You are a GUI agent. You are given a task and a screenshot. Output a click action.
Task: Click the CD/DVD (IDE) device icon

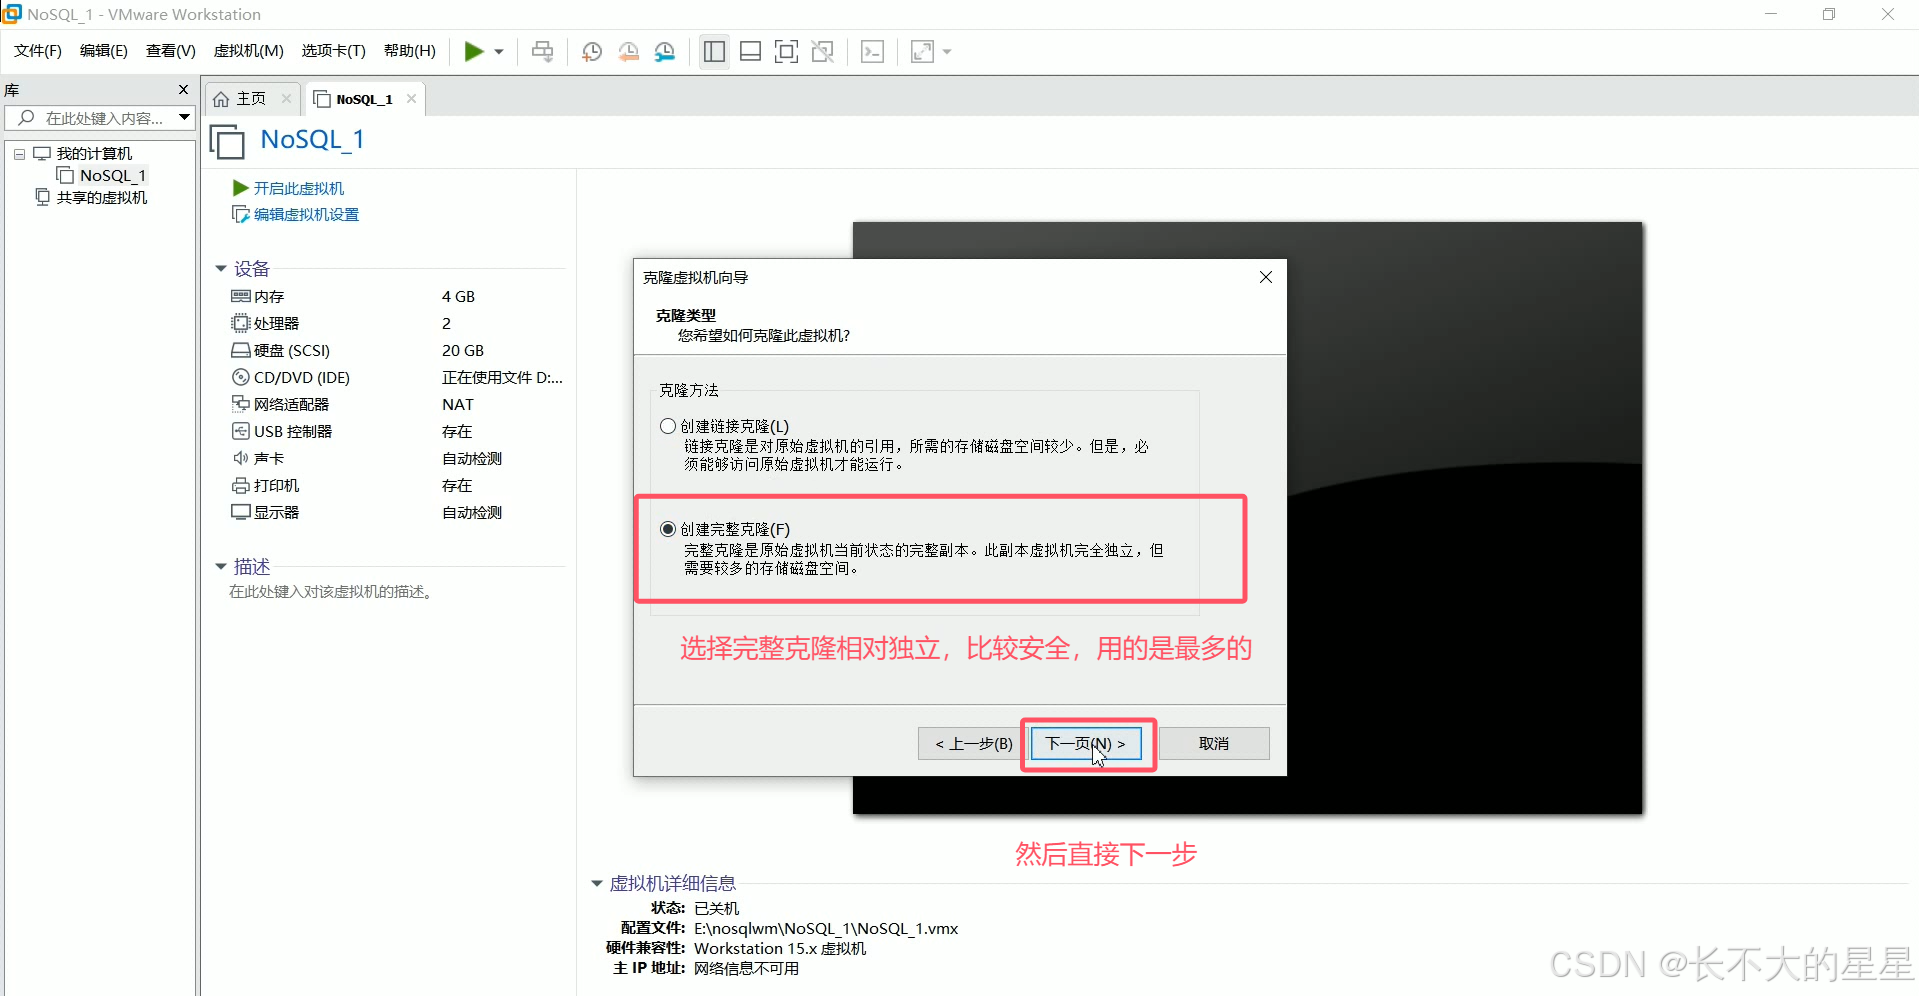click(240, 377)
